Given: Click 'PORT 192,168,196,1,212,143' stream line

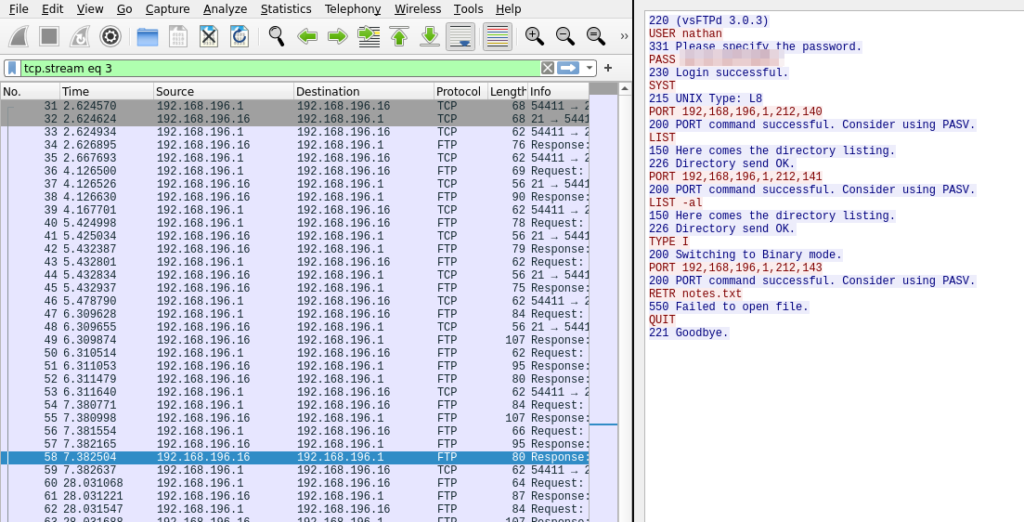Looking at the screenshot, I should pos(735,268).
